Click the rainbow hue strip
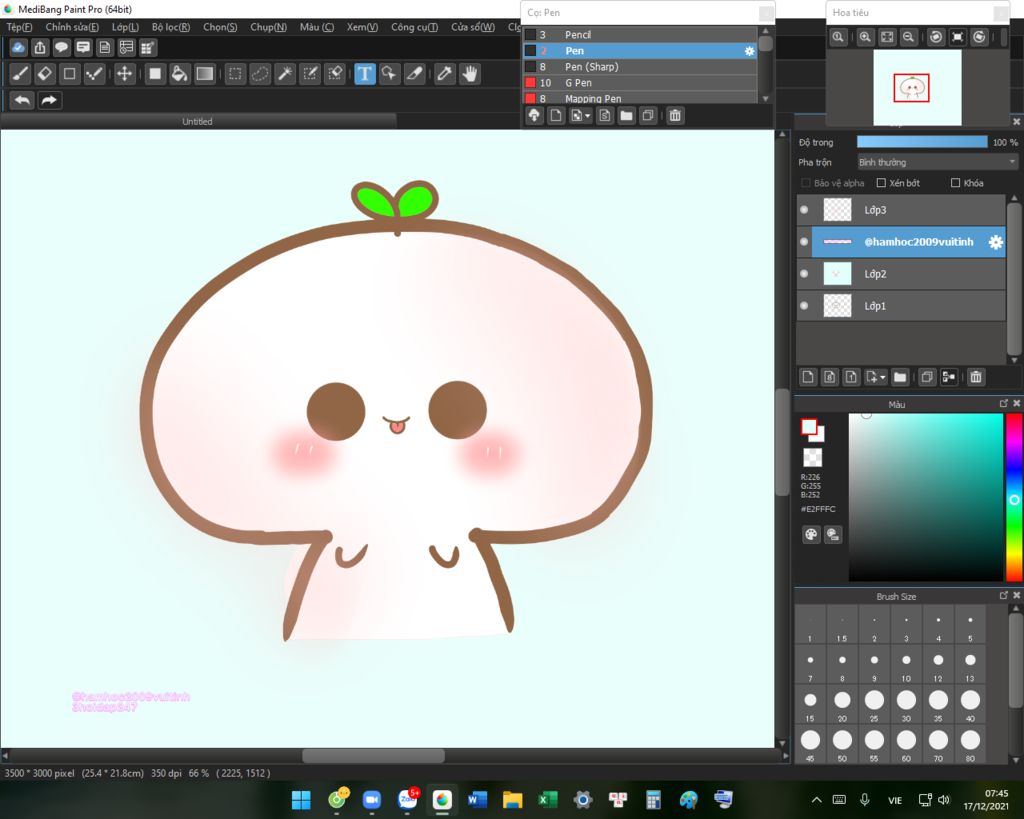This screenshot has height=819, width=1024. coord(1014,497)
